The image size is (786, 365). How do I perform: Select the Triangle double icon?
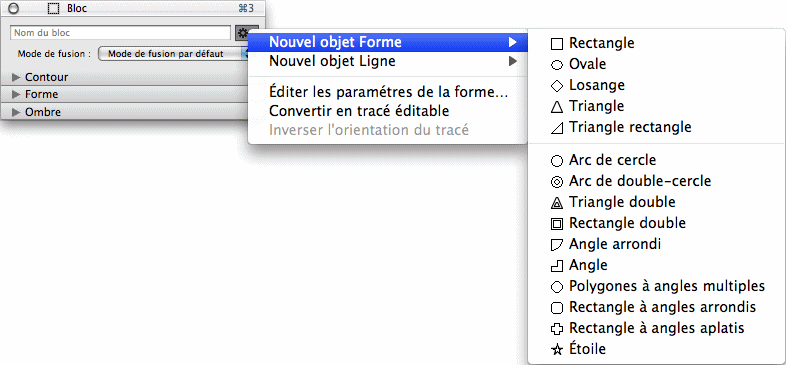point(557,203)
